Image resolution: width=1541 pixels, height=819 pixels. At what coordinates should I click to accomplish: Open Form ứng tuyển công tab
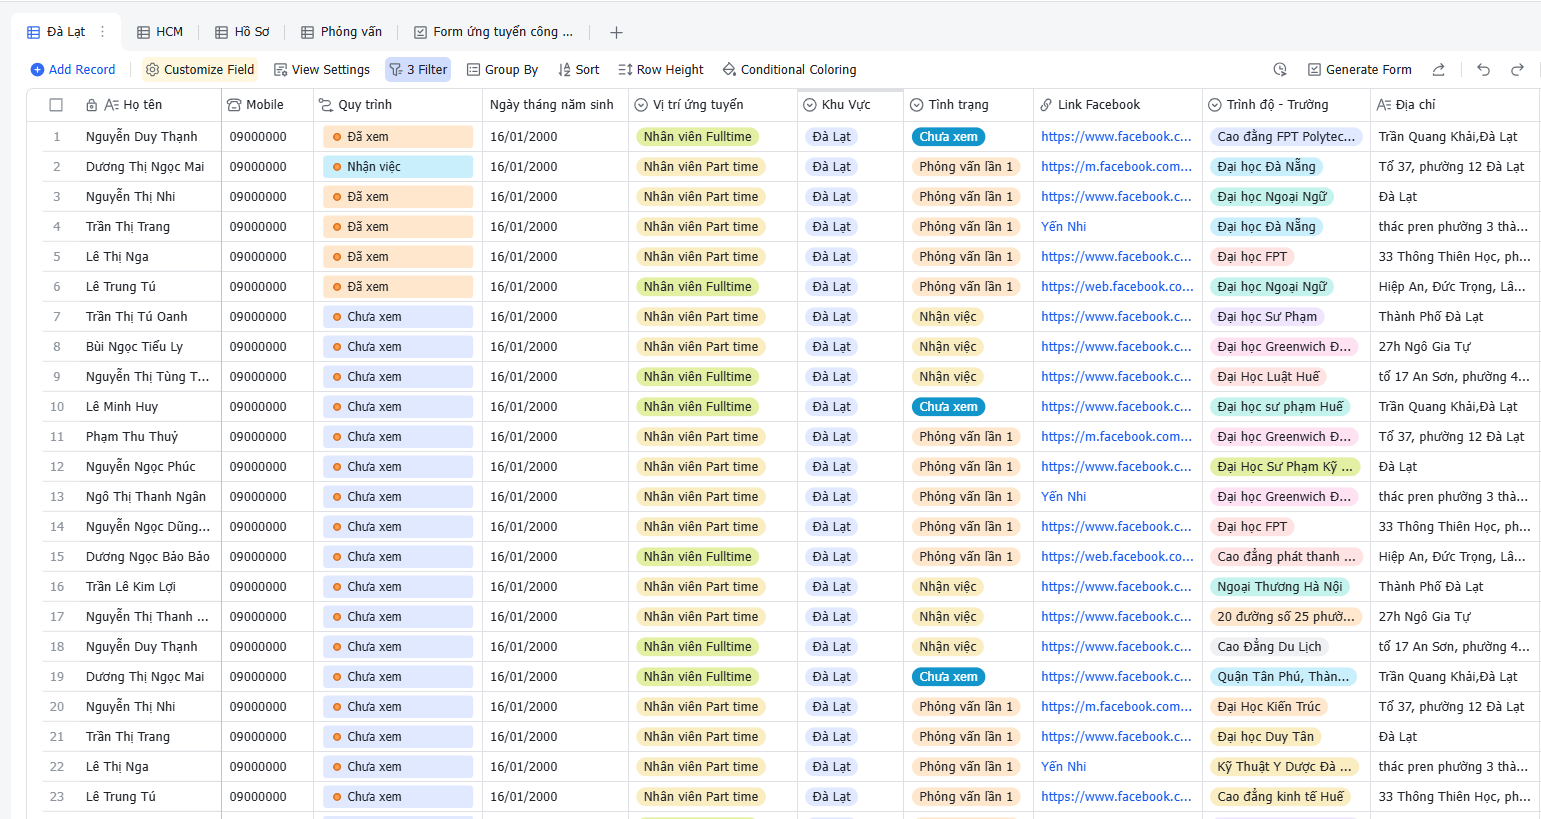click(x=493, y=32)
